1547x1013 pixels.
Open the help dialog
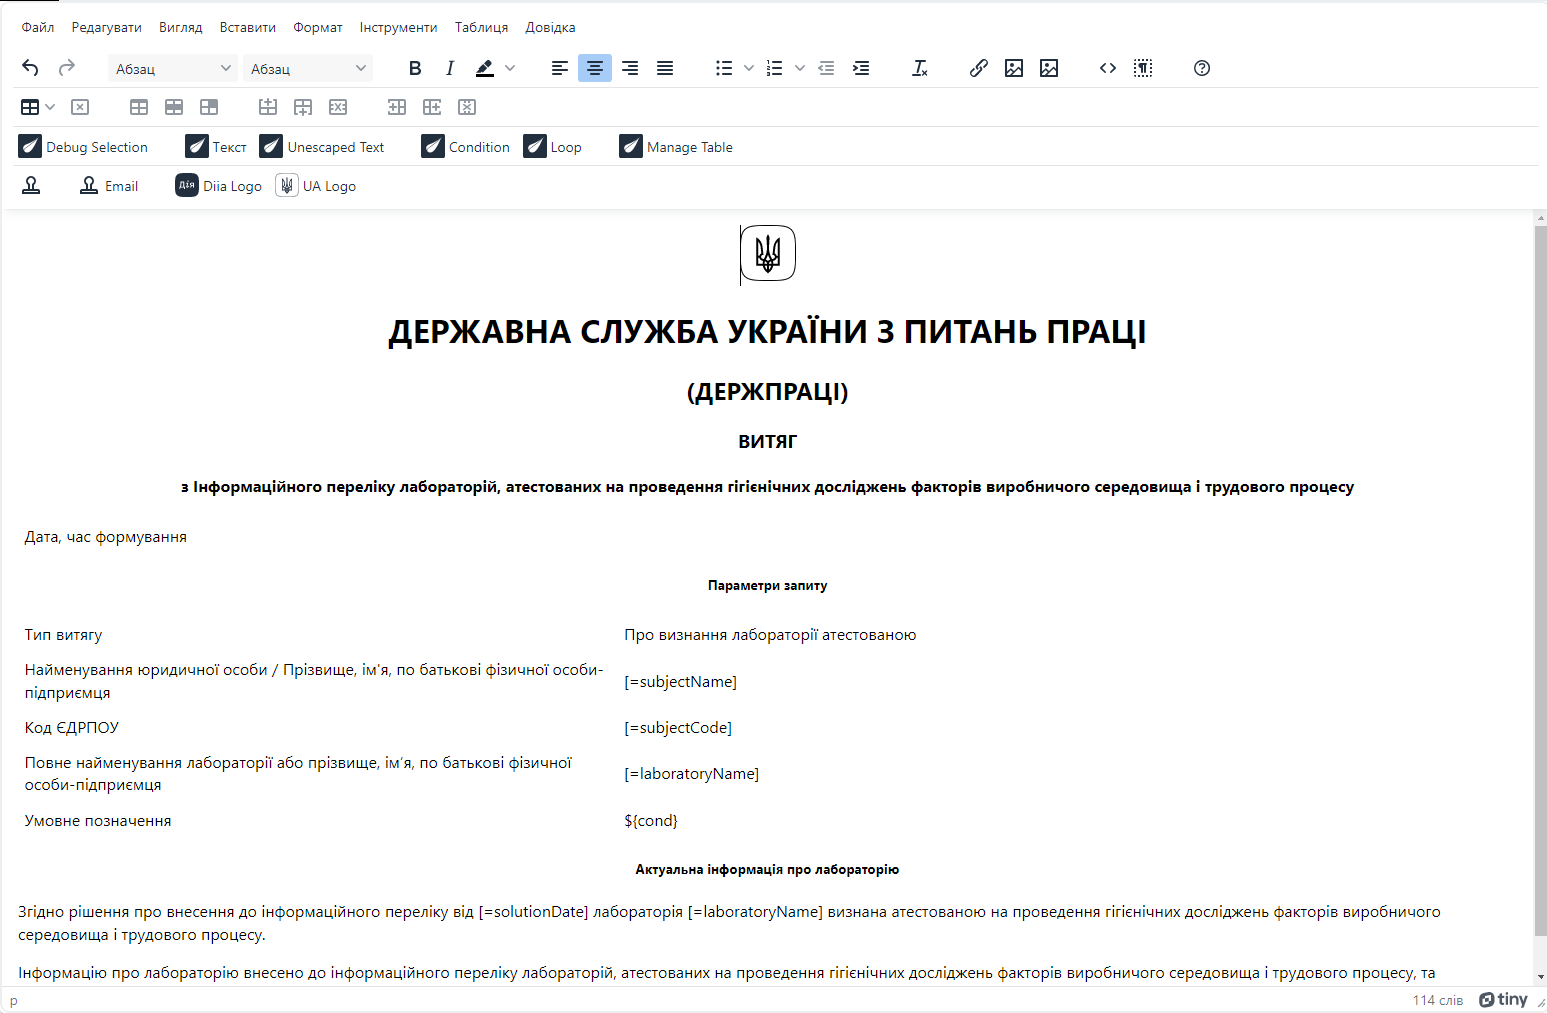coord(1202,68)
